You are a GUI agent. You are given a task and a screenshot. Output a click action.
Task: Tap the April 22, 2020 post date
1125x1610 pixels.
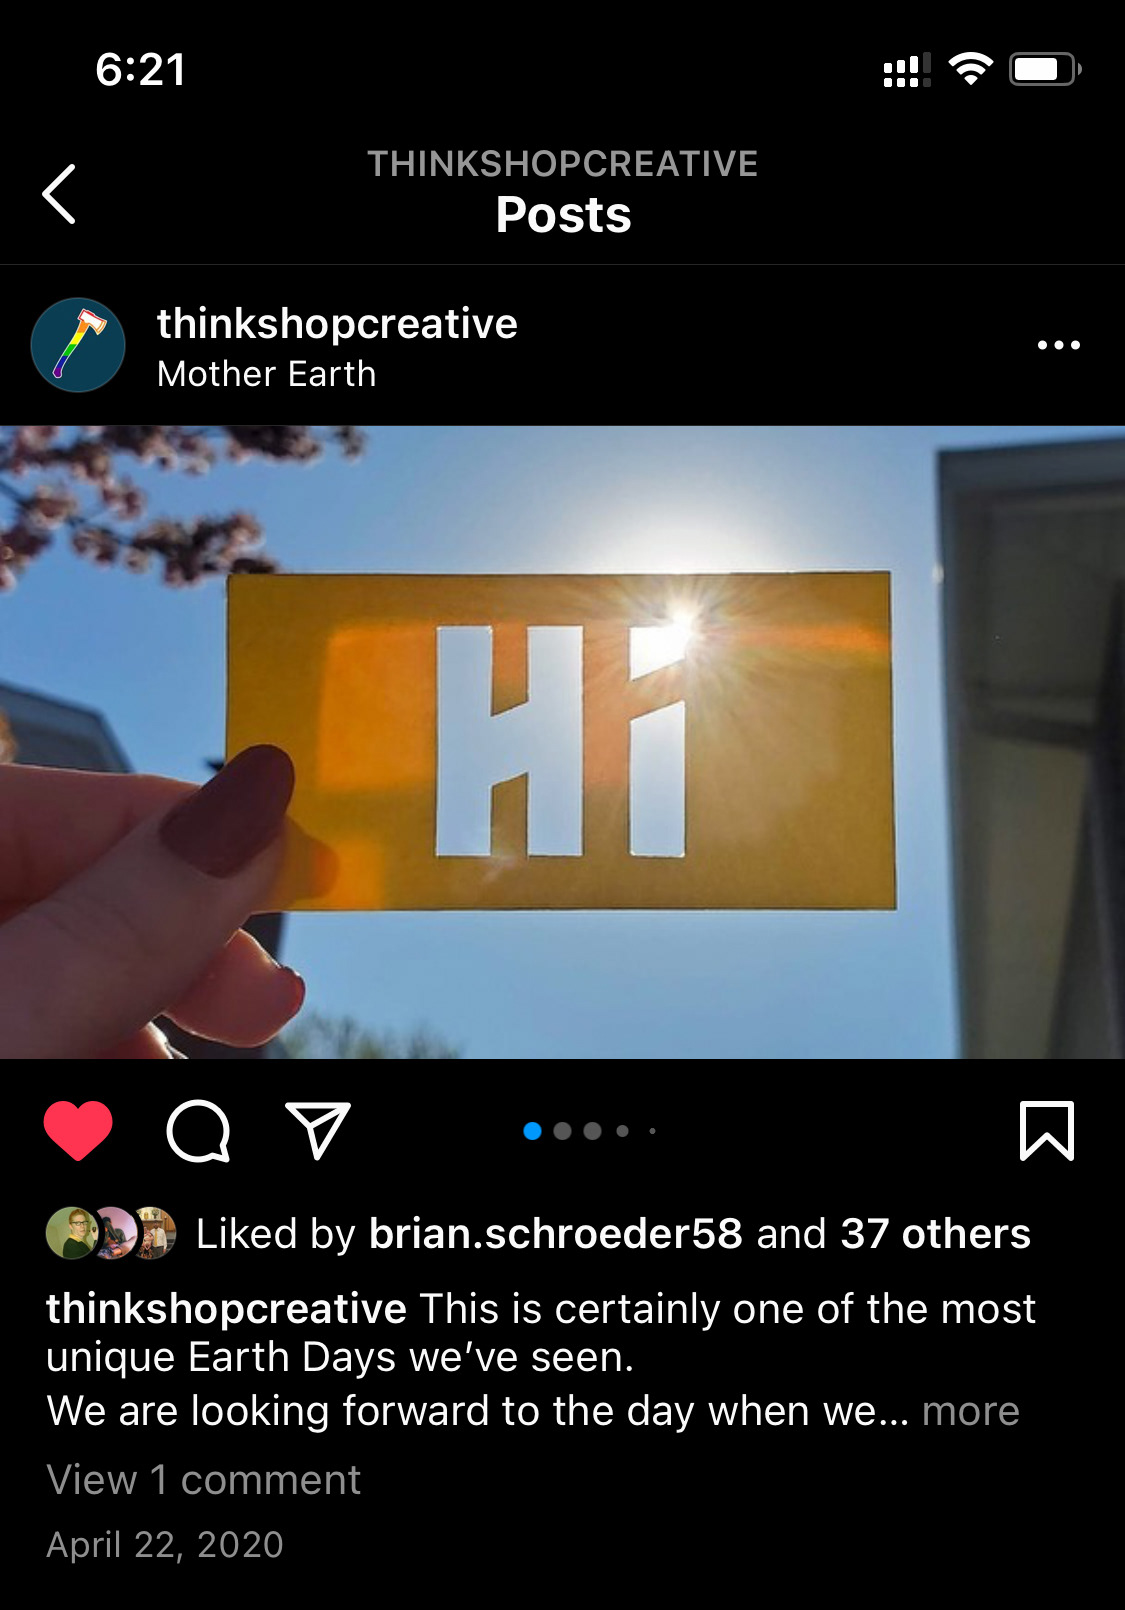(165, 1545)
